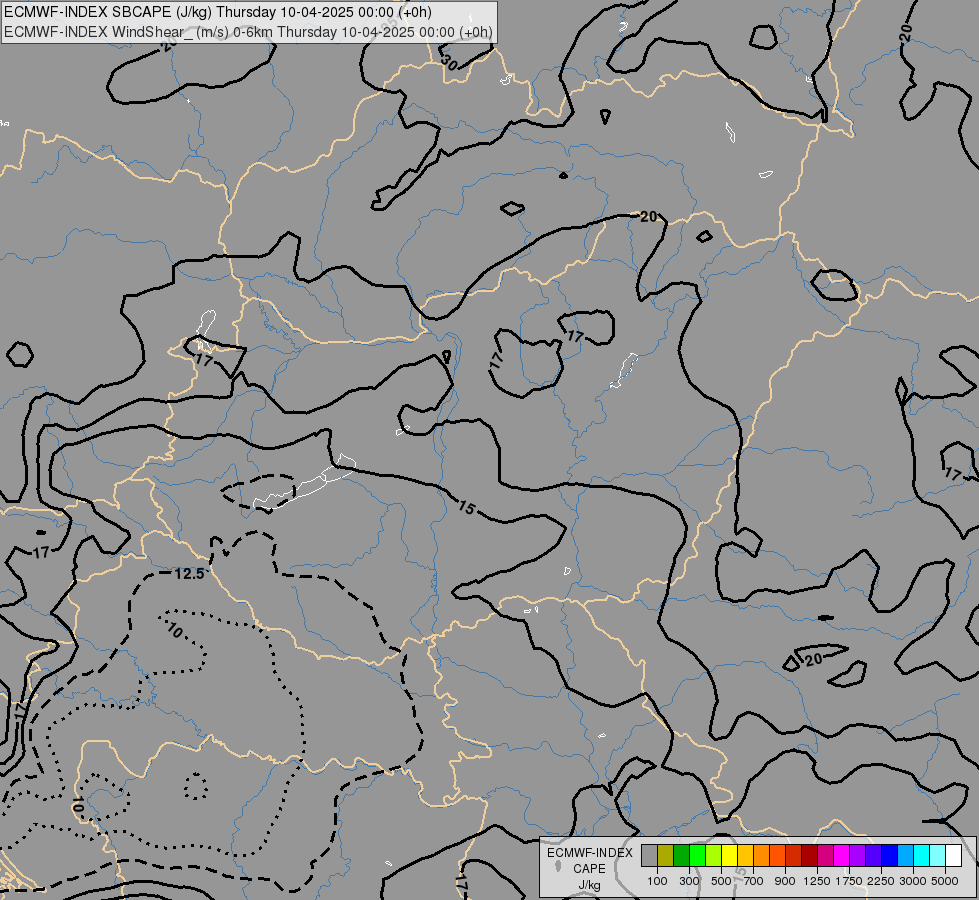The width and height of the screenshot is (979, 900).
Task: Click the 300 value on the legend scale
Action: tap(689, 881)
